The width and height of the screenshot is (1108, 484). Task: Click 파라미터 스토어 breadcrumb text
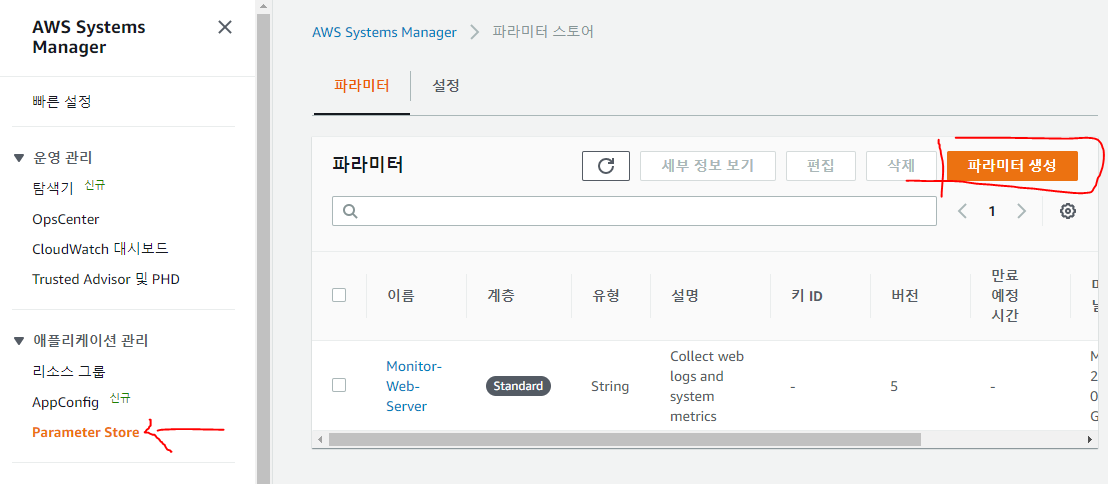click(543, 32)
